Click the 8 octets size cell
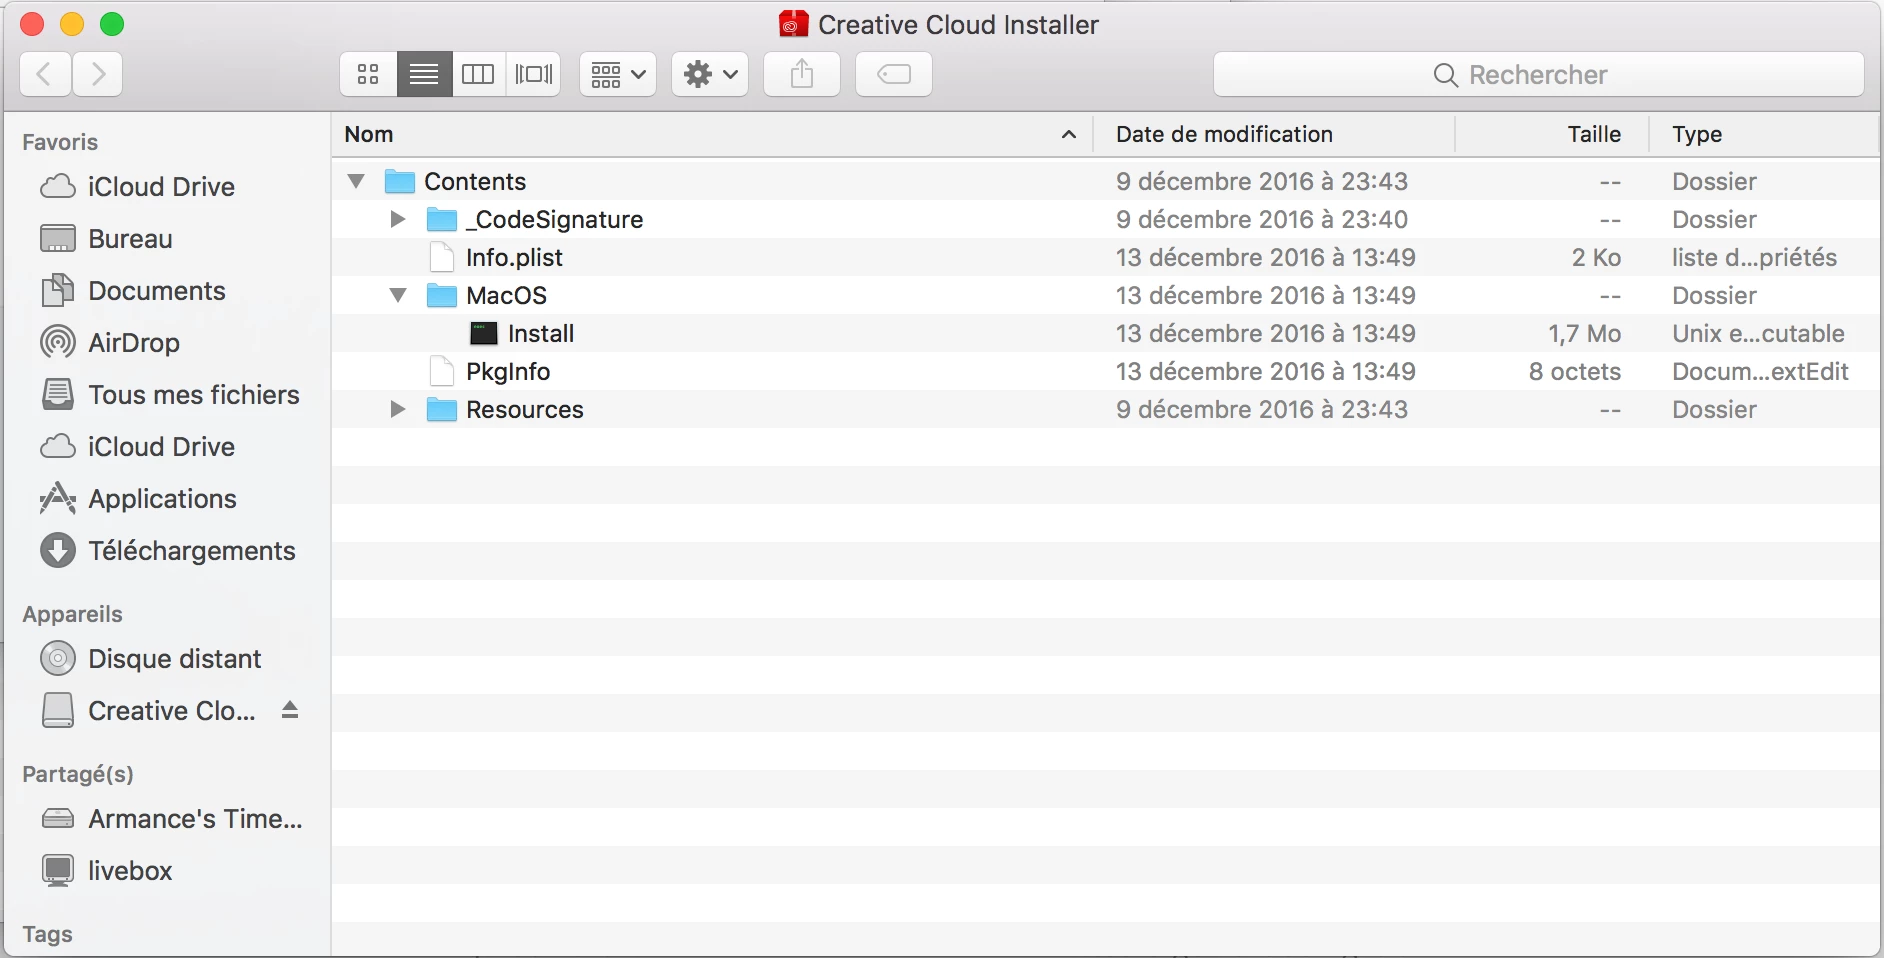The width and height of the screenshot is (1884, 958). coord(1575,371)
